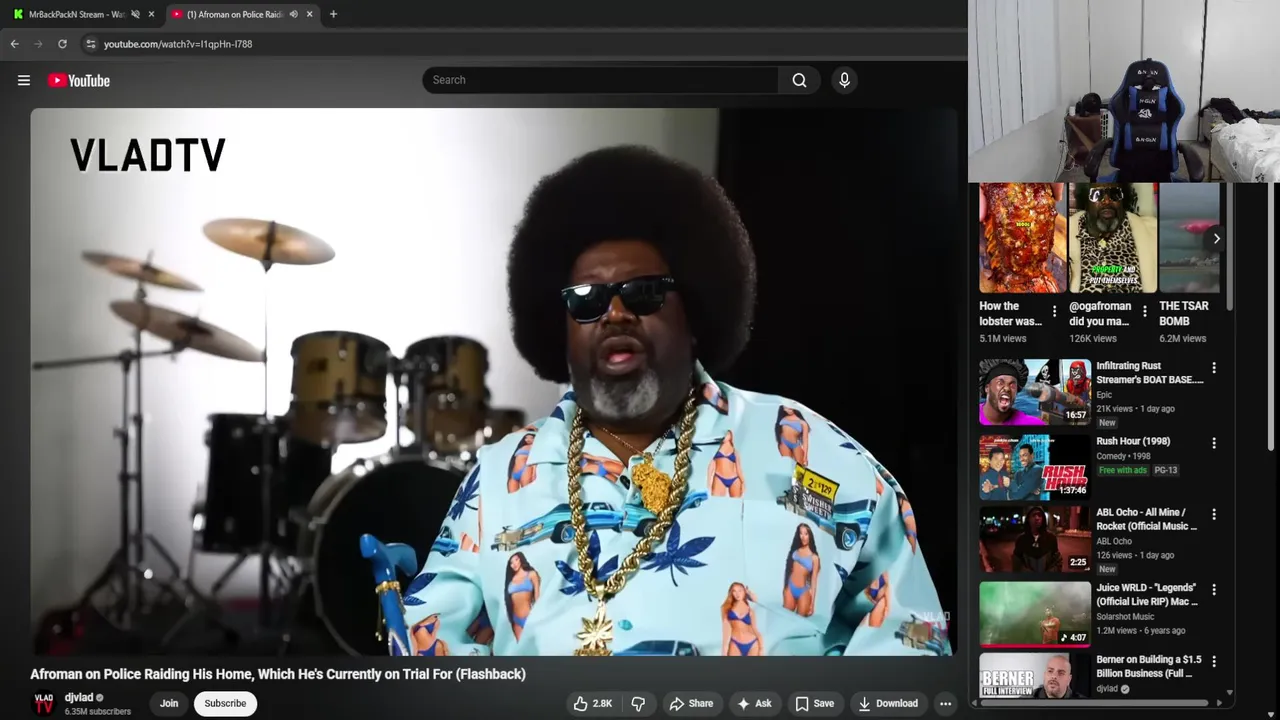Open the more actions ellipsis below video
The width and height of the screenshot is (1280, 720).
pyautogui.click(x=945, y=704)
